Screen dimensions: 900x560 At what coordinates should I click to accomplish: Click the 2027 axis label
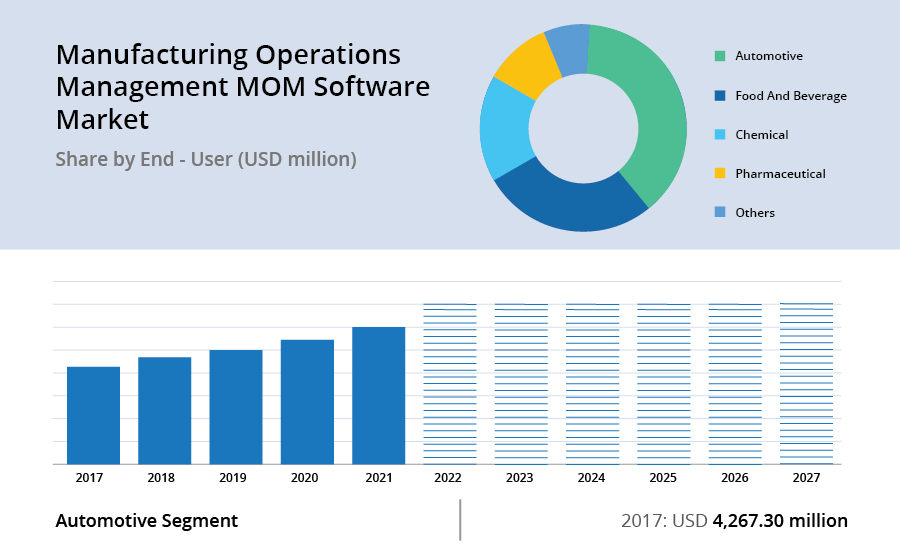click(806, 477)
